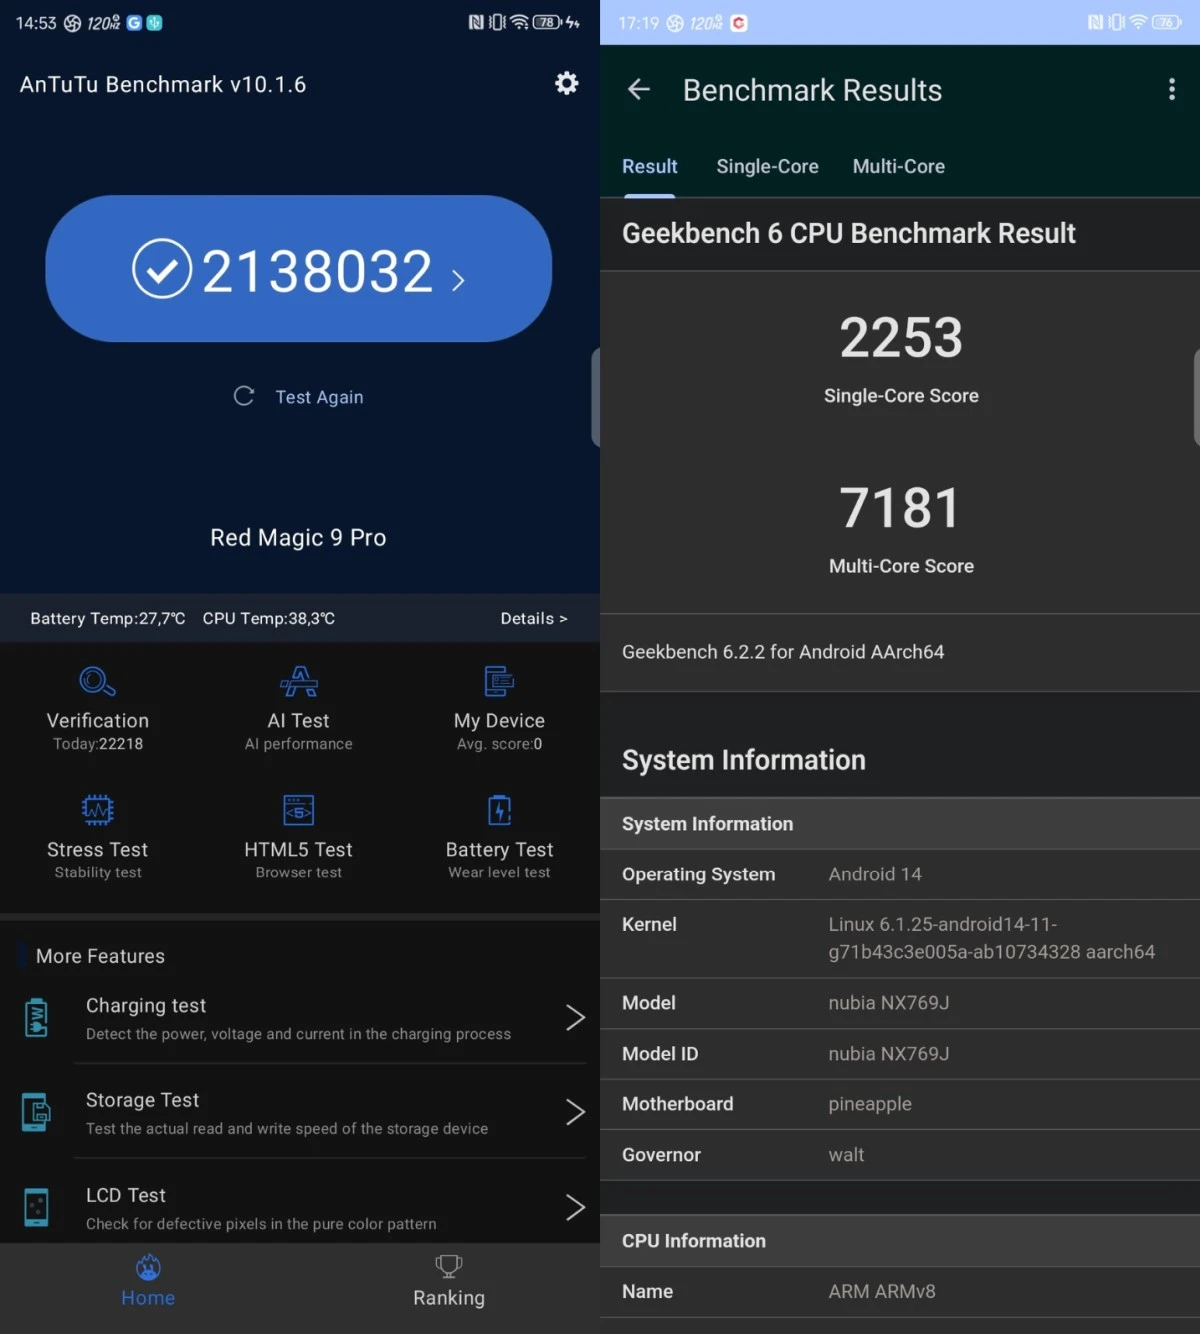Open temperature Details link
This screenshot has width=1200, height=1334.
point(534,618)
